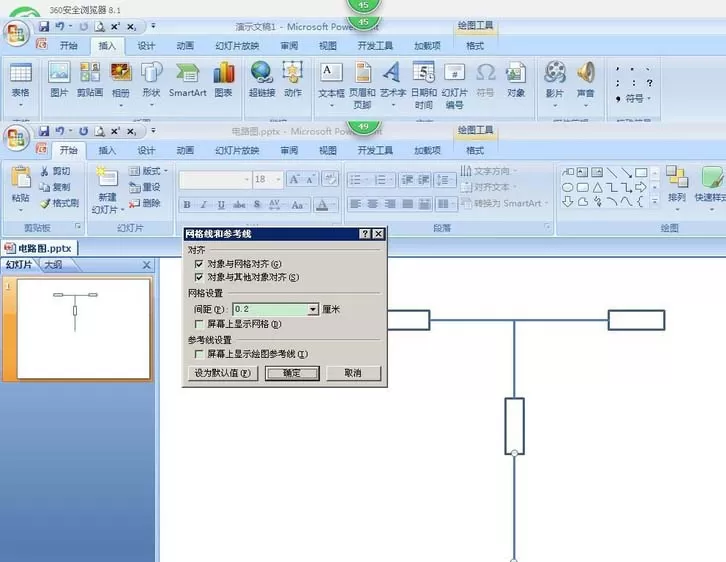
Task: Close the slides pane with X
Action: pos(146,265)
